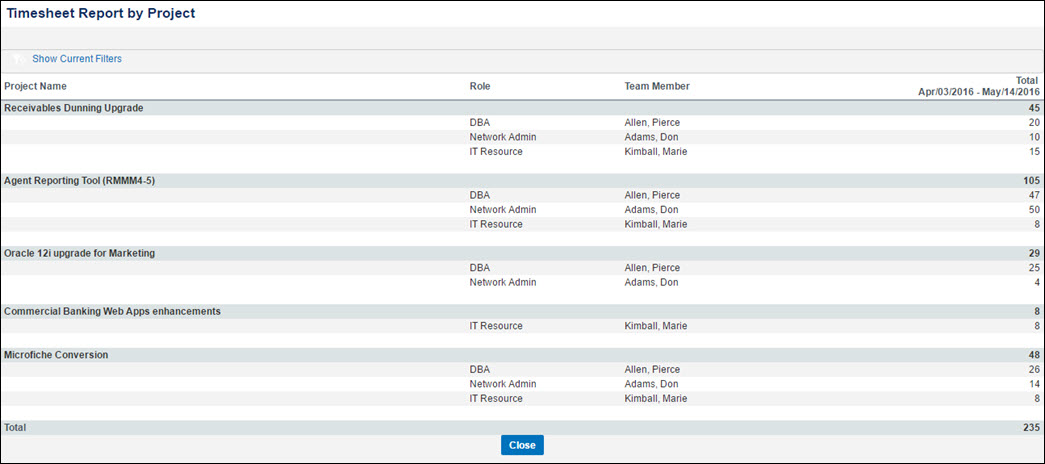Click IT Resource under Microfiche Conversion
The width and height of the screenshot is (1045, 464).
click(497, 399)
